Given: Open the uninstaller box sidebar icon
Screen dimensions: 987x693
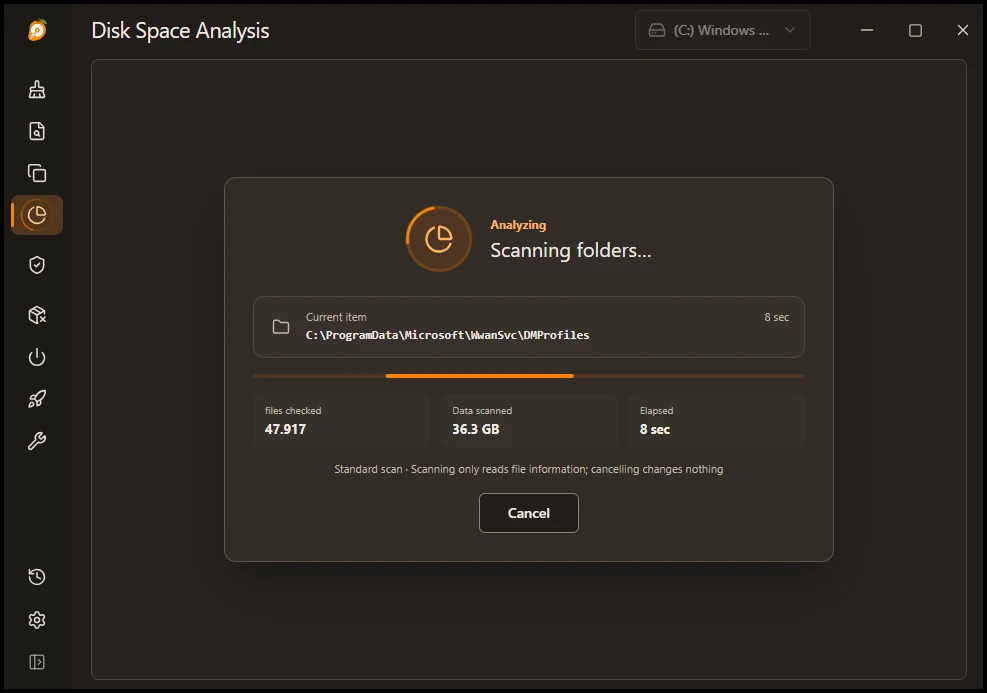Looking at the screenshot, I should coord(37,315).
